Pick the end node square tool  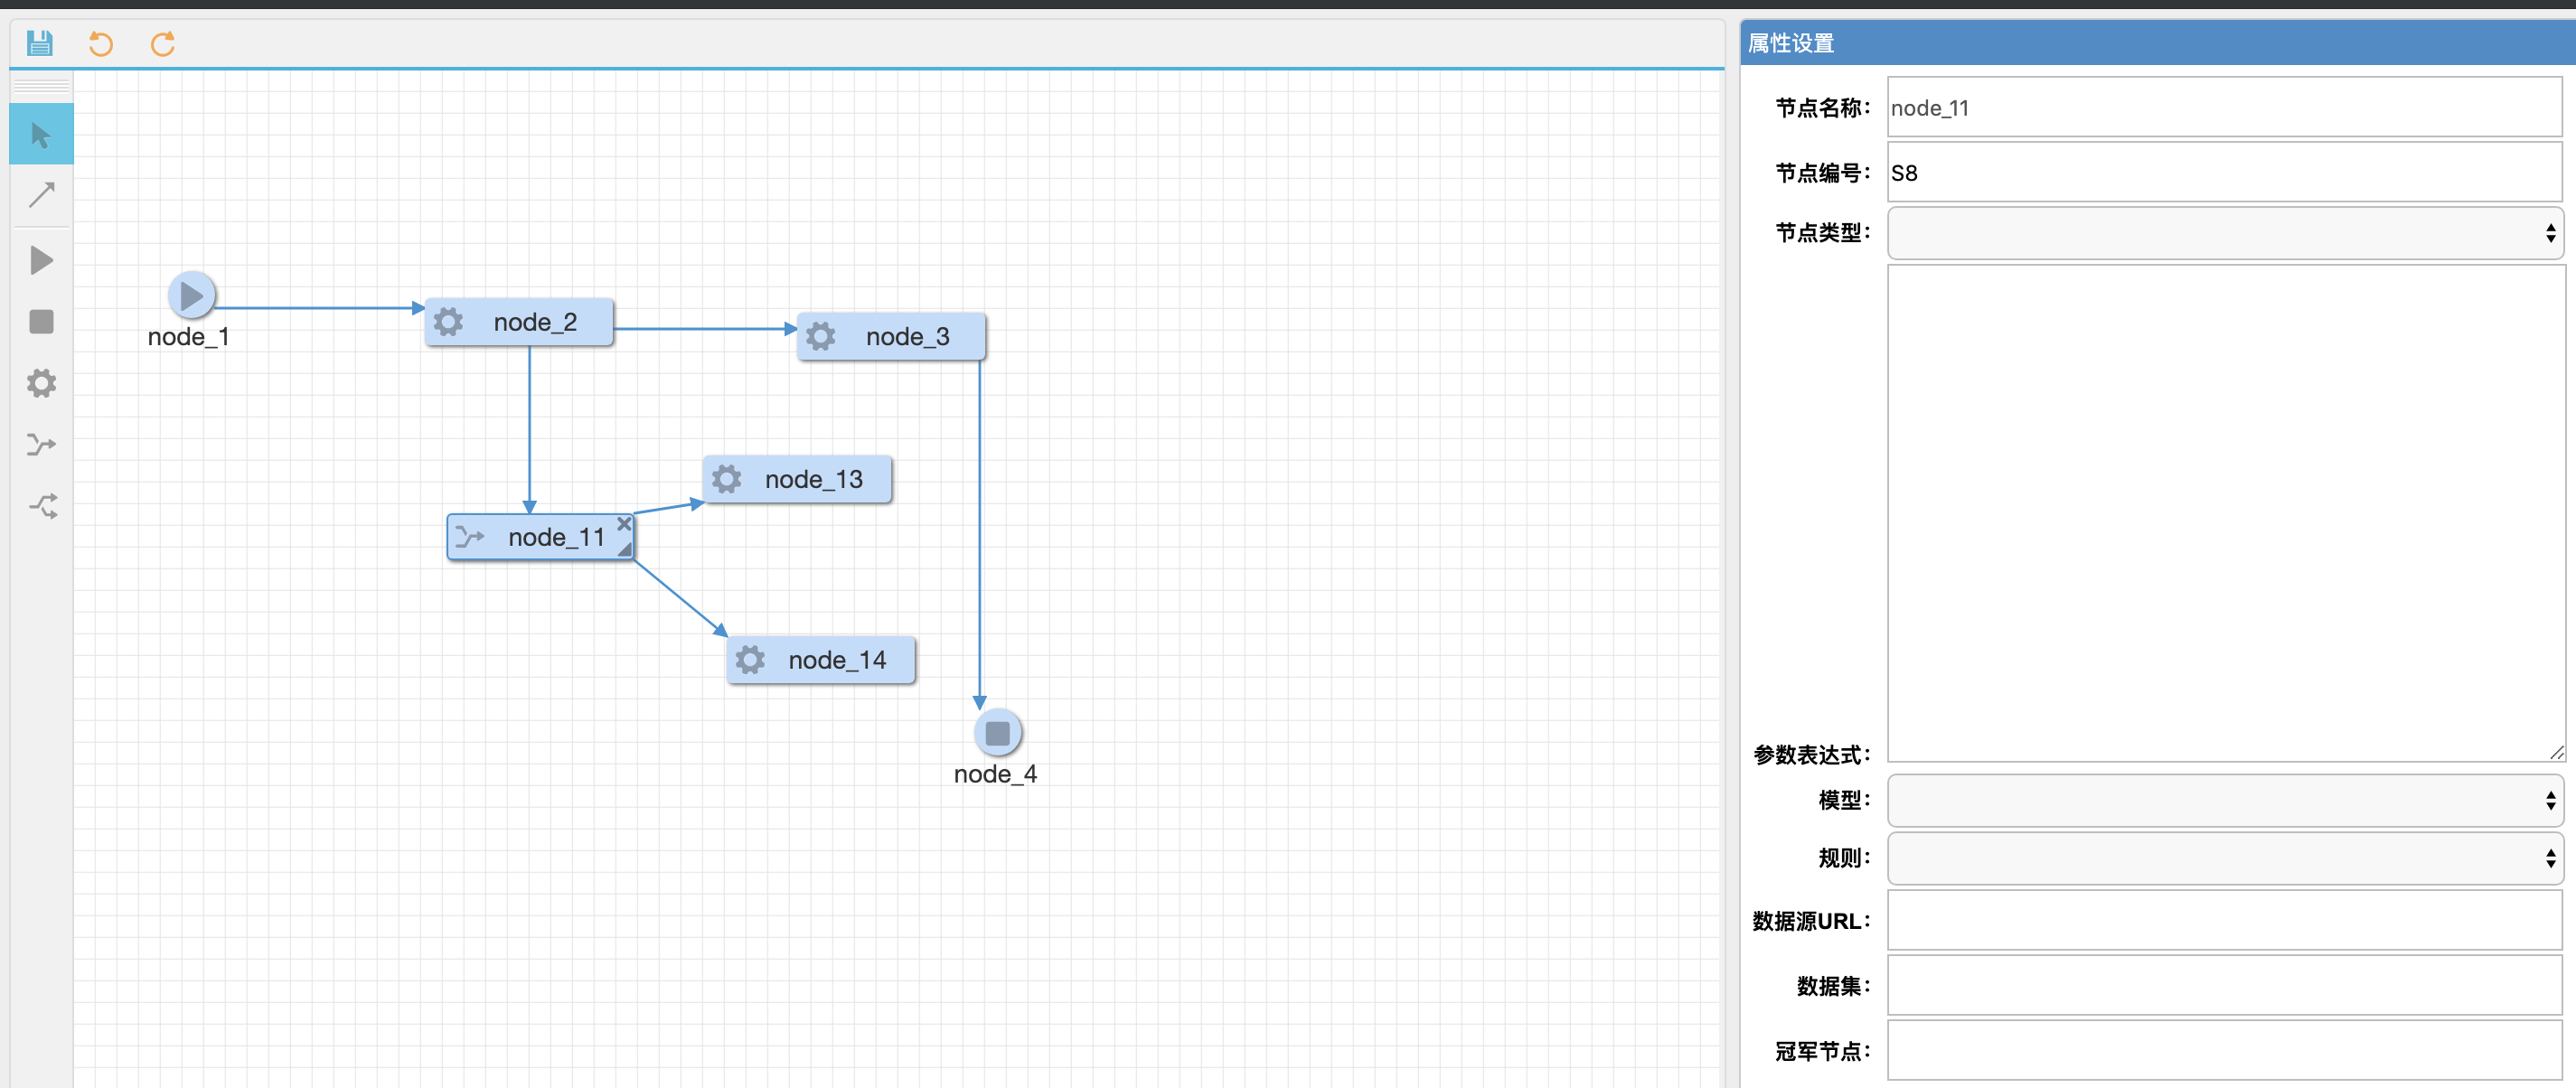pyautogui.click(x=41, y=321)
